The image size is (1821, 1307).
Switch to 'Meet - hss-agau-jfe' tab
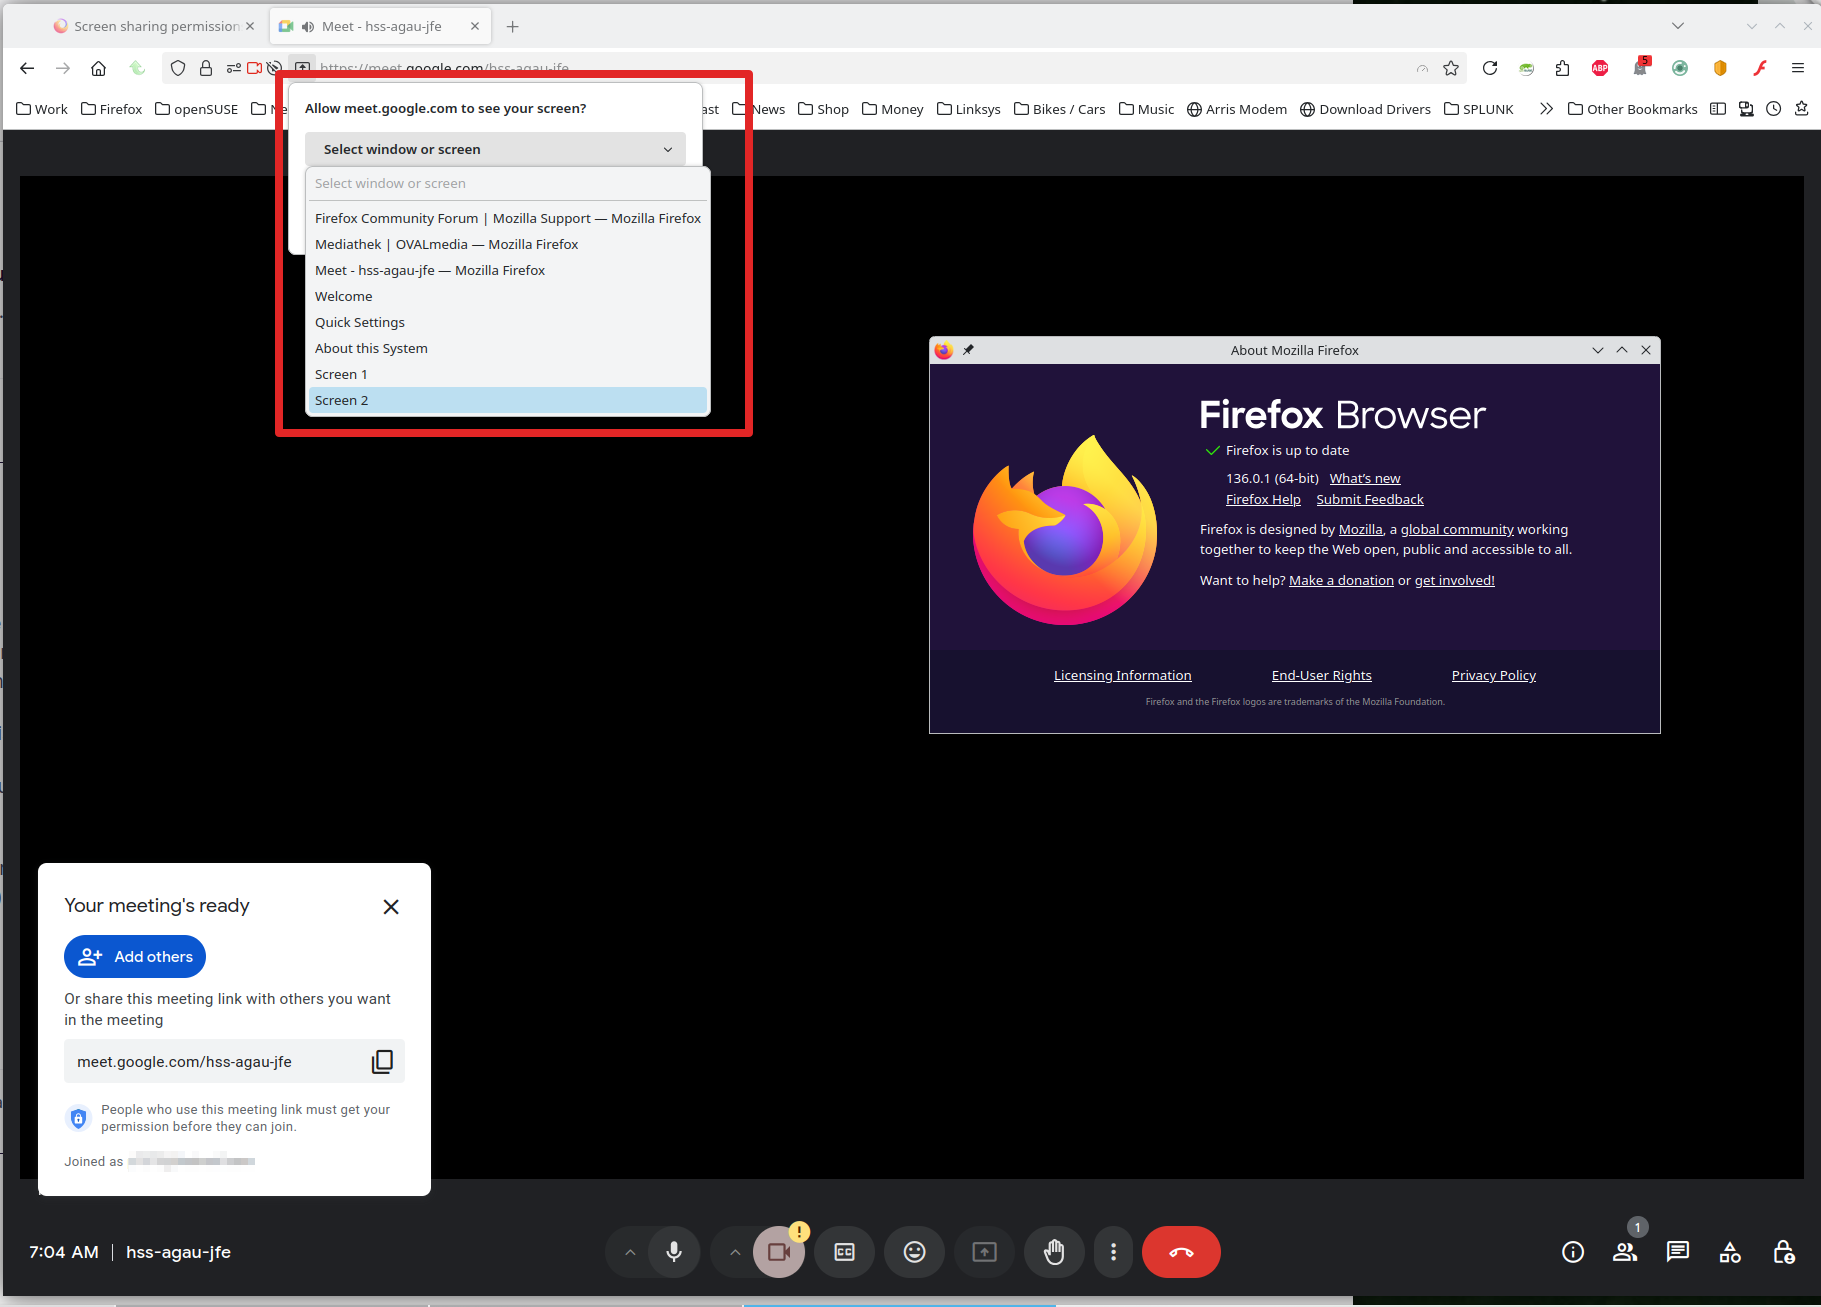pyautogui.click(x=381, y=26)
